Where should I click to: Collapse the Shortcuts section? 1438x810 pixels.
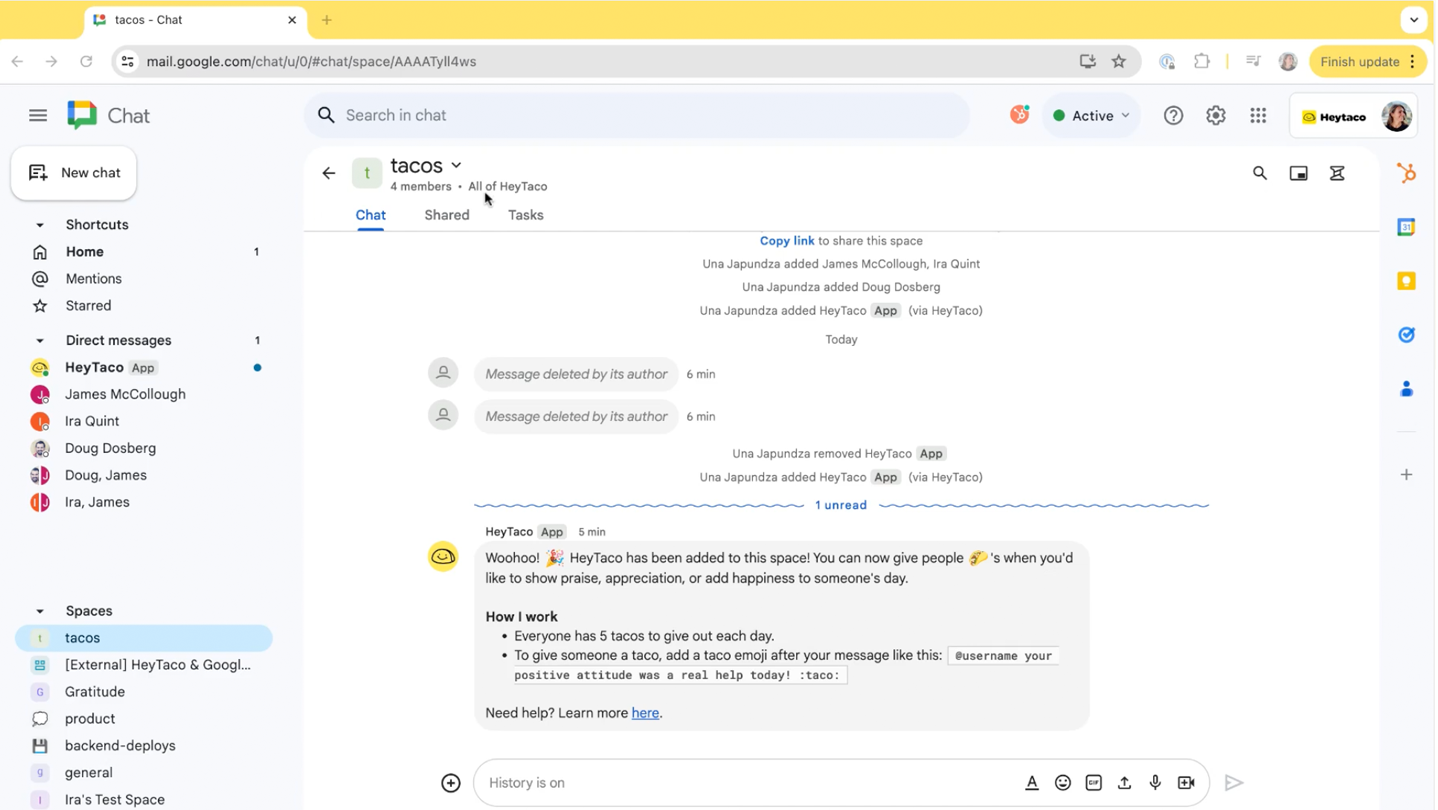(40, 225)
